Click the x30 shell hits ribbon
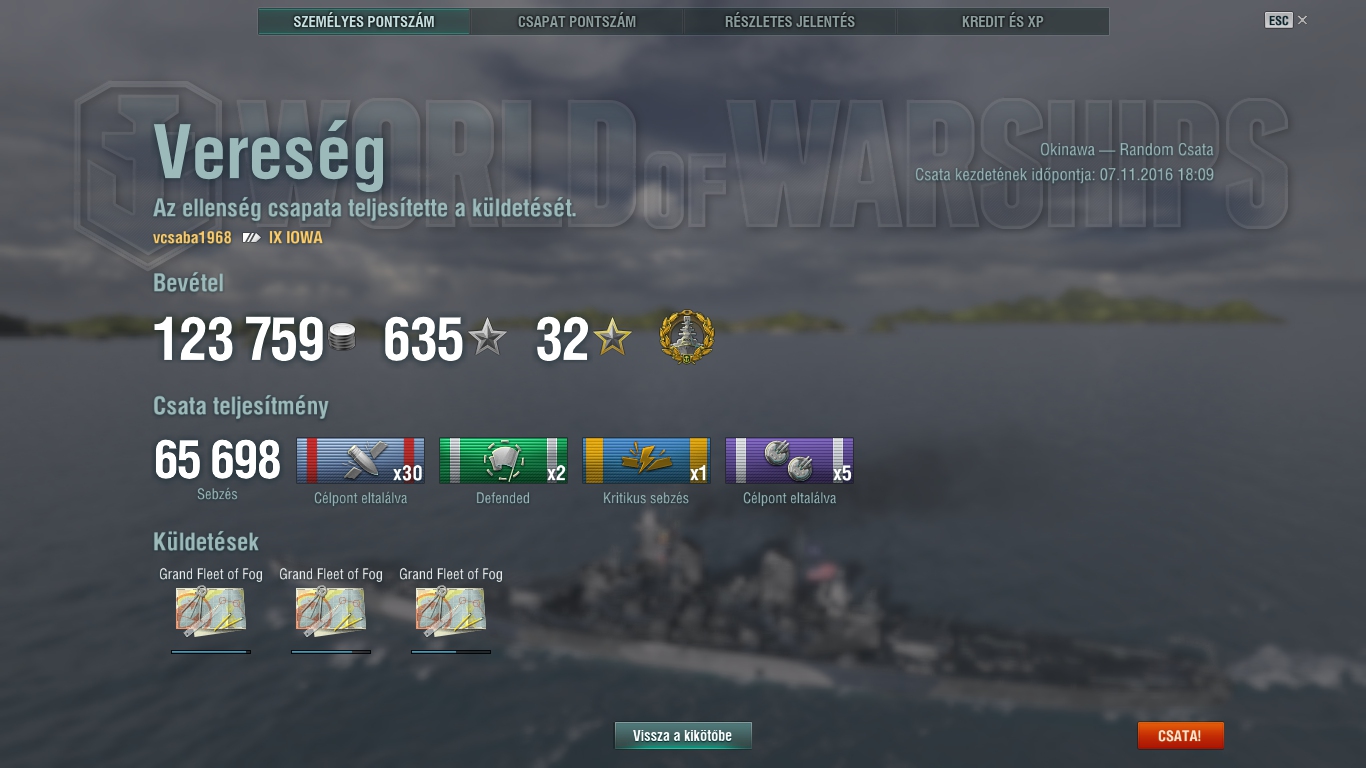The image size is (1366, 768). pos(360,461)
